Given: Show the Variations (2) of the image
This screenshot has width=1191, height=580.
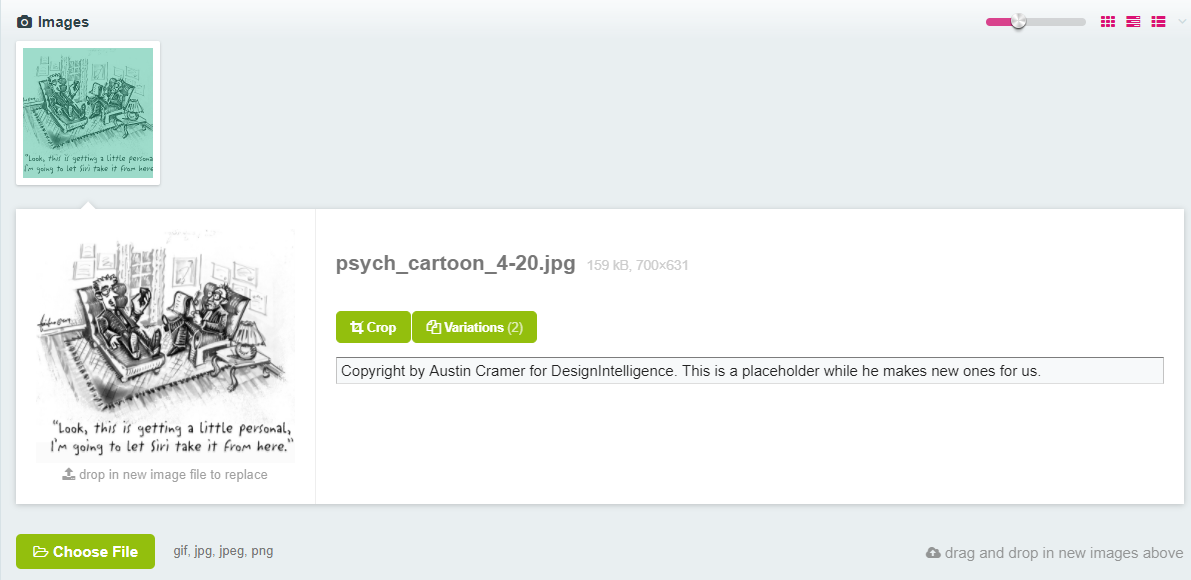Looking at the screenshot, I should coord(474,326).
